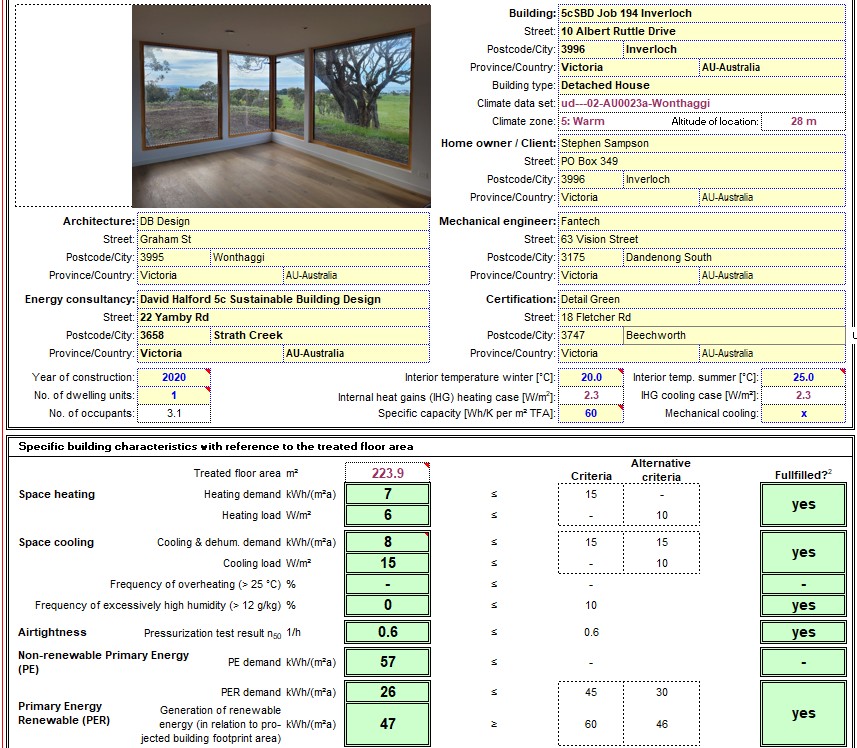Viewport: 857px width, 748px height.
Task: Select the No. of dwelling units cell
Action: (174, 396)
